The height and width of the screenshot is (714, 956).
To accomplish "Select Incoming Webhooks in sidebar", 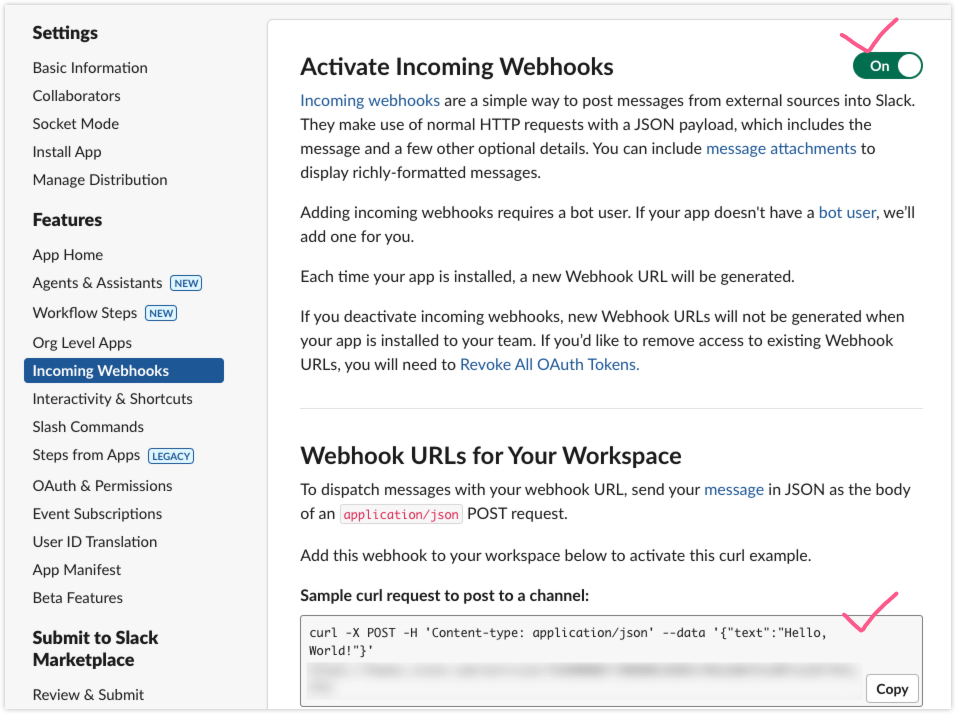I will (124, 371).
